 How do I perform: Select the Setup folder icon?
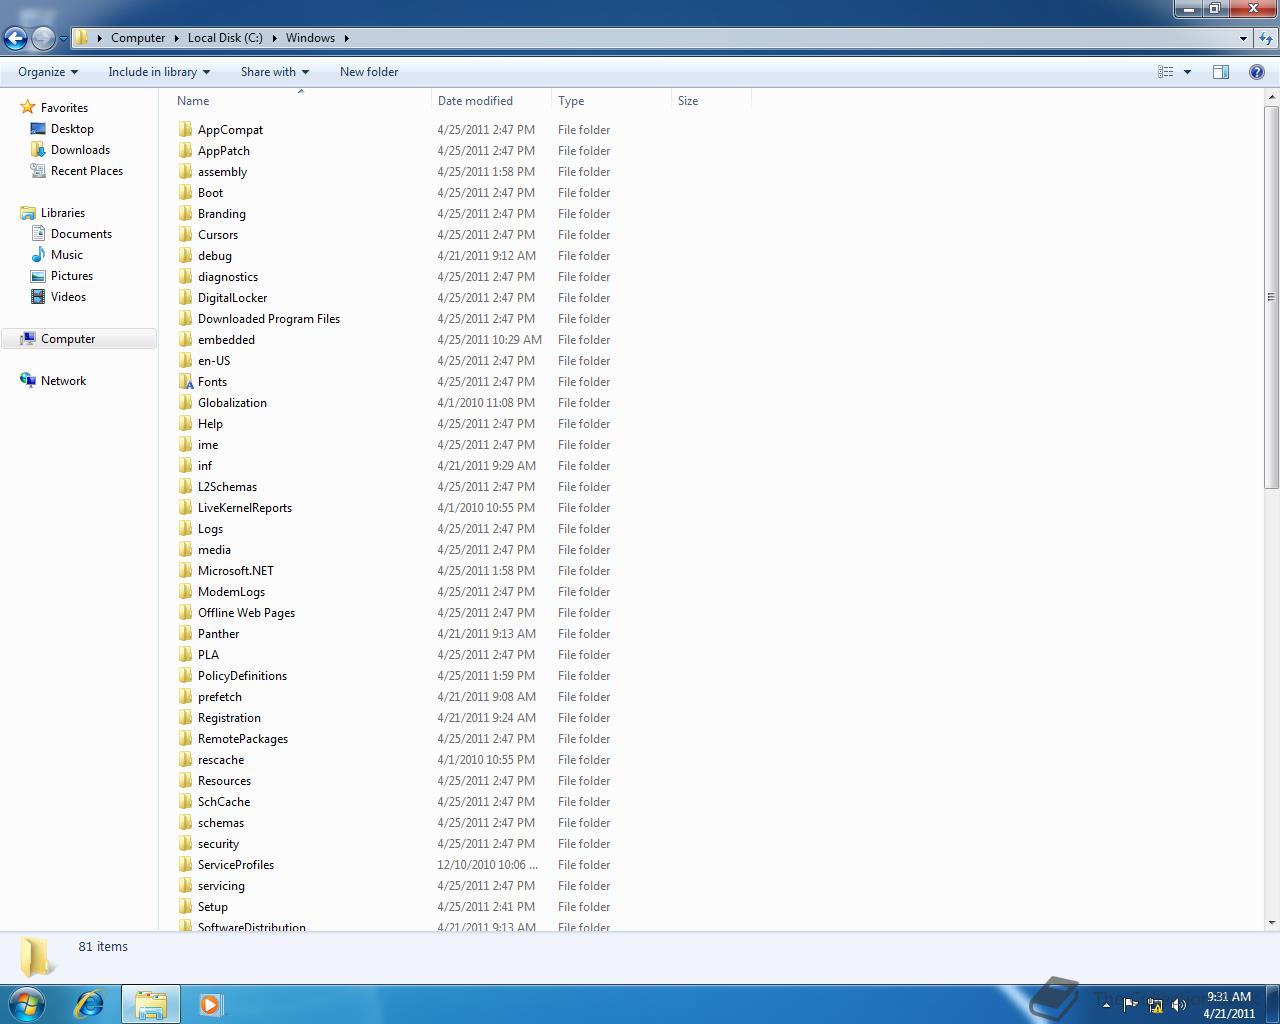[x=185, y=907]
